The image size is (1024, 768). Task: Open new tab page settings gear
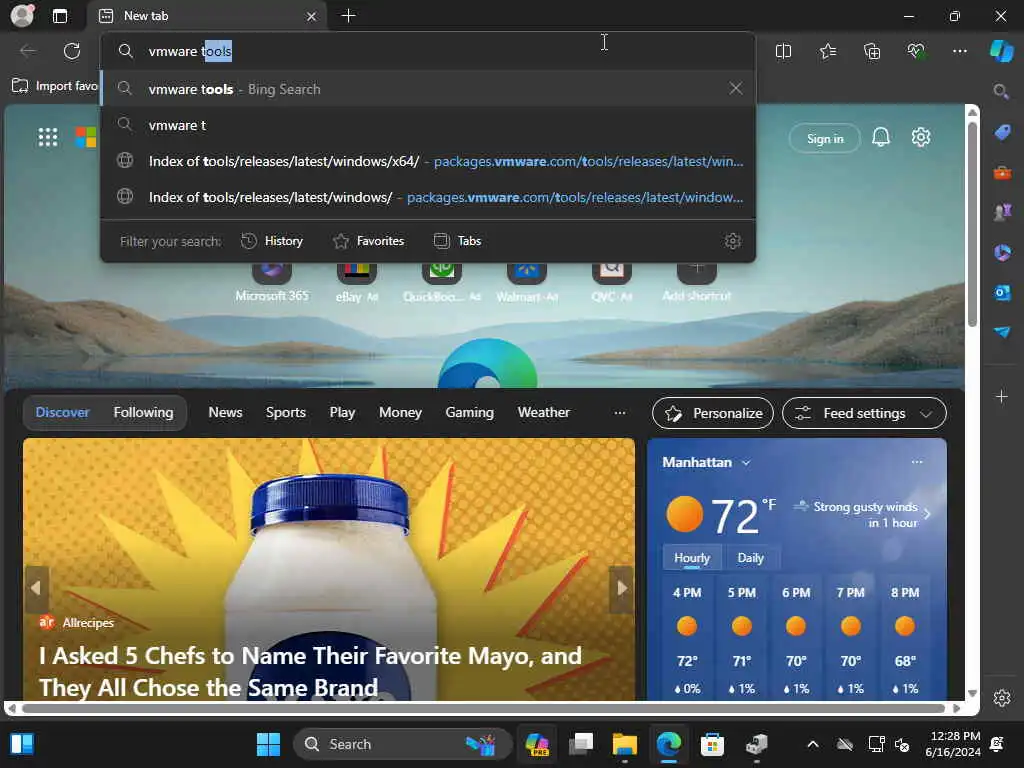(x=921, y=137)
